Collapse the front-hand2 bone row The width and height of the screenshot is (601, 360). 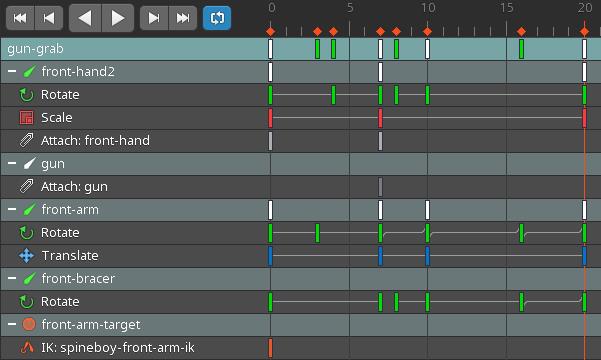12,71
